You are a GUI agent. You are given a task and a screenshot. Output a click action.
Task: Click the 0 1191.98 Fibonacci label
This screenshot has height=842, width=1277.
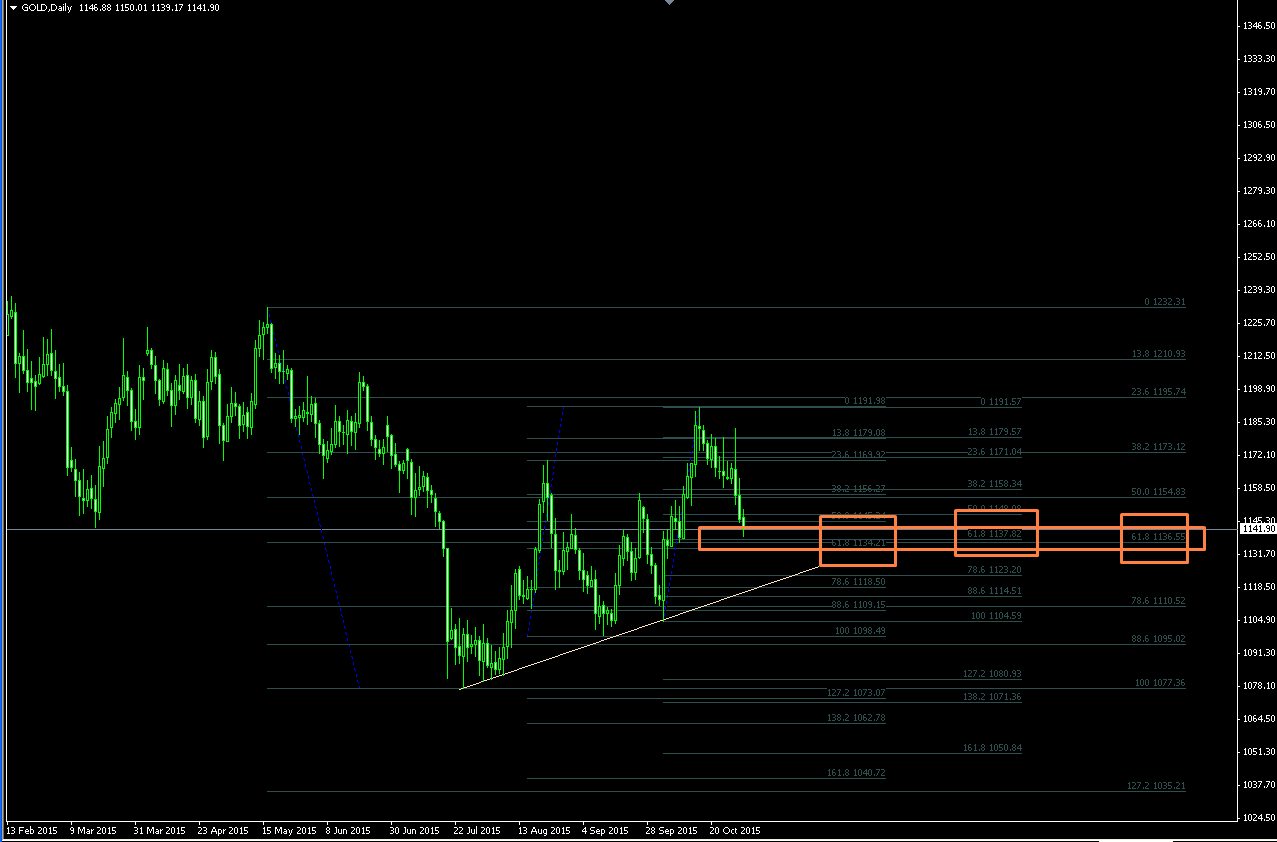(865, 401)
